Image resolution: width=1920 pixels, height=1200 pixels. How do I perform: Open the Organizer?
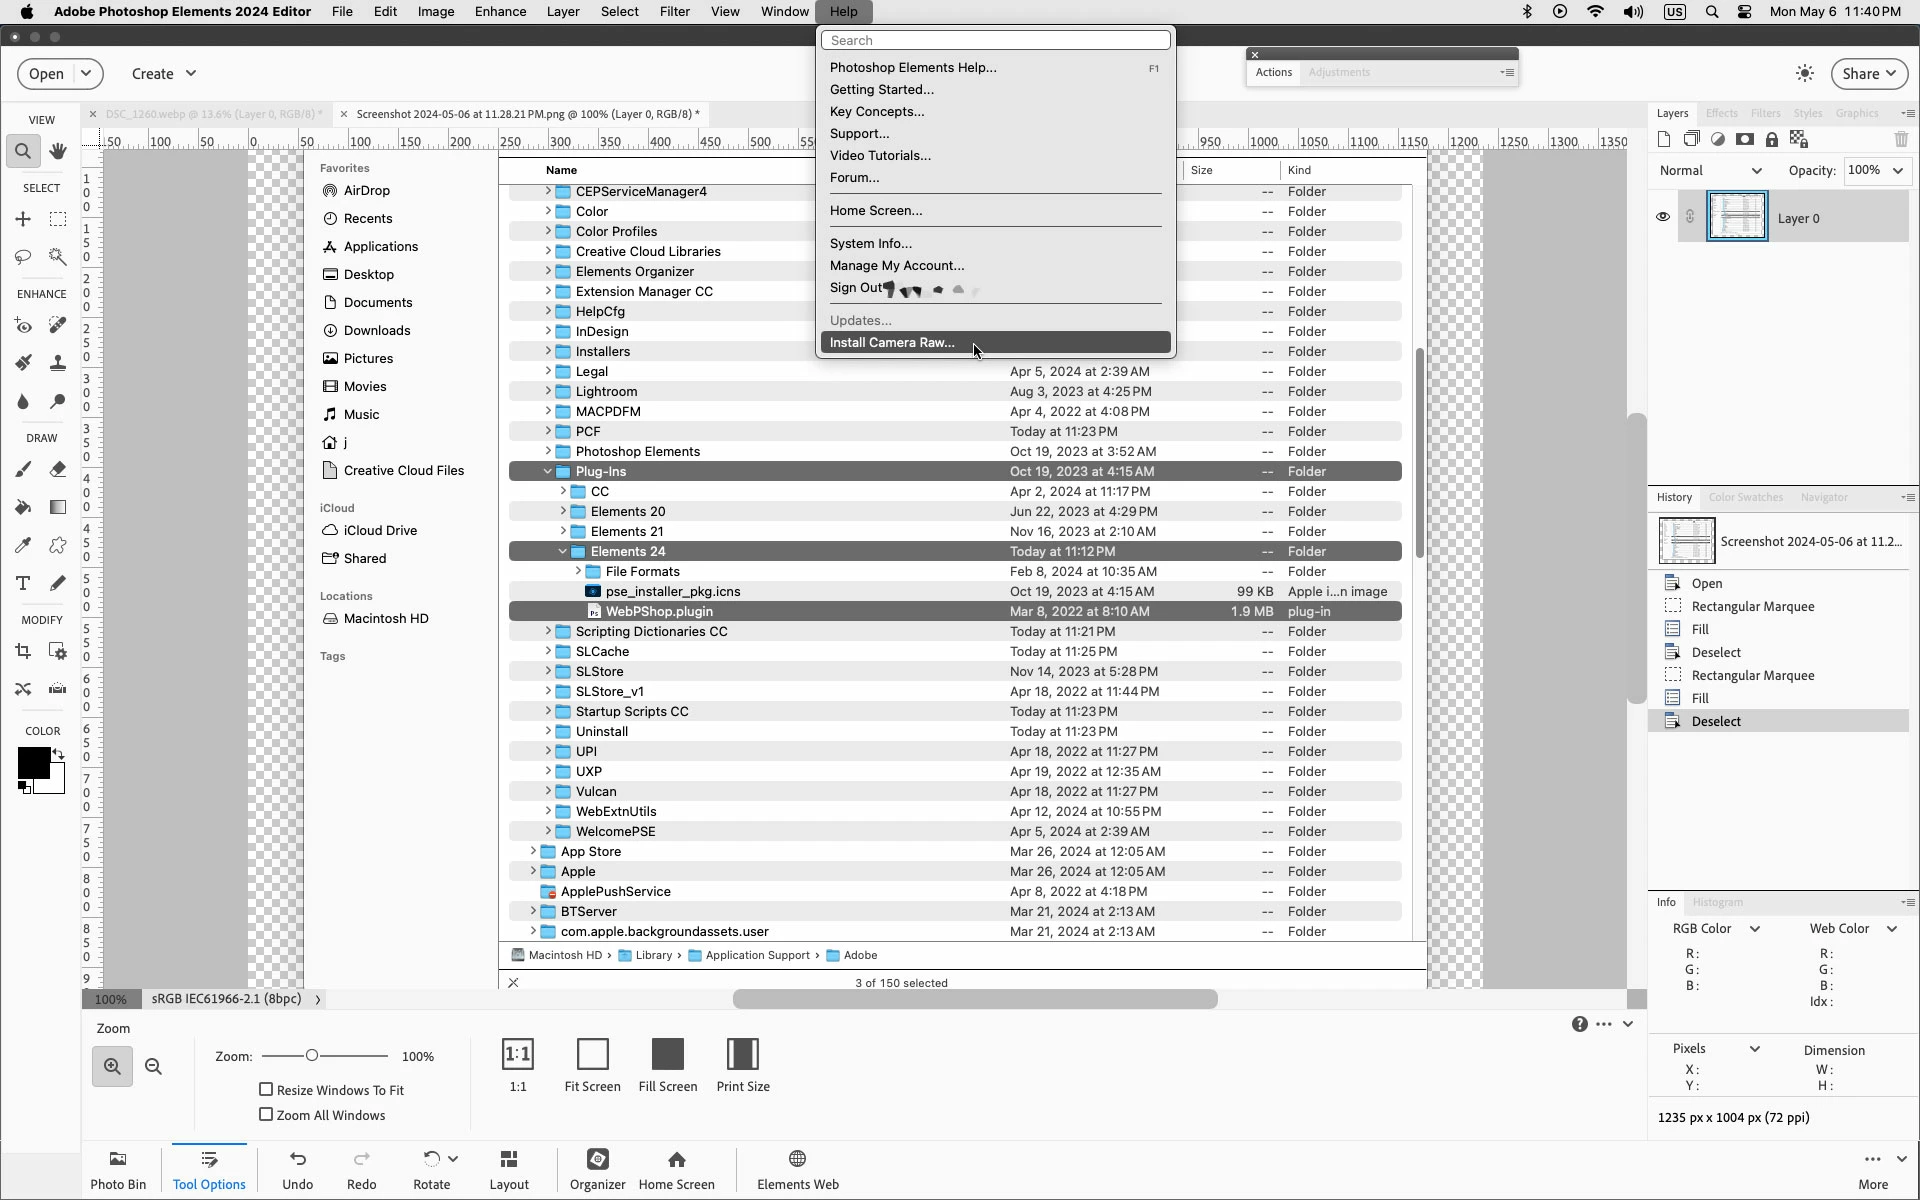tap(597, 1168)
